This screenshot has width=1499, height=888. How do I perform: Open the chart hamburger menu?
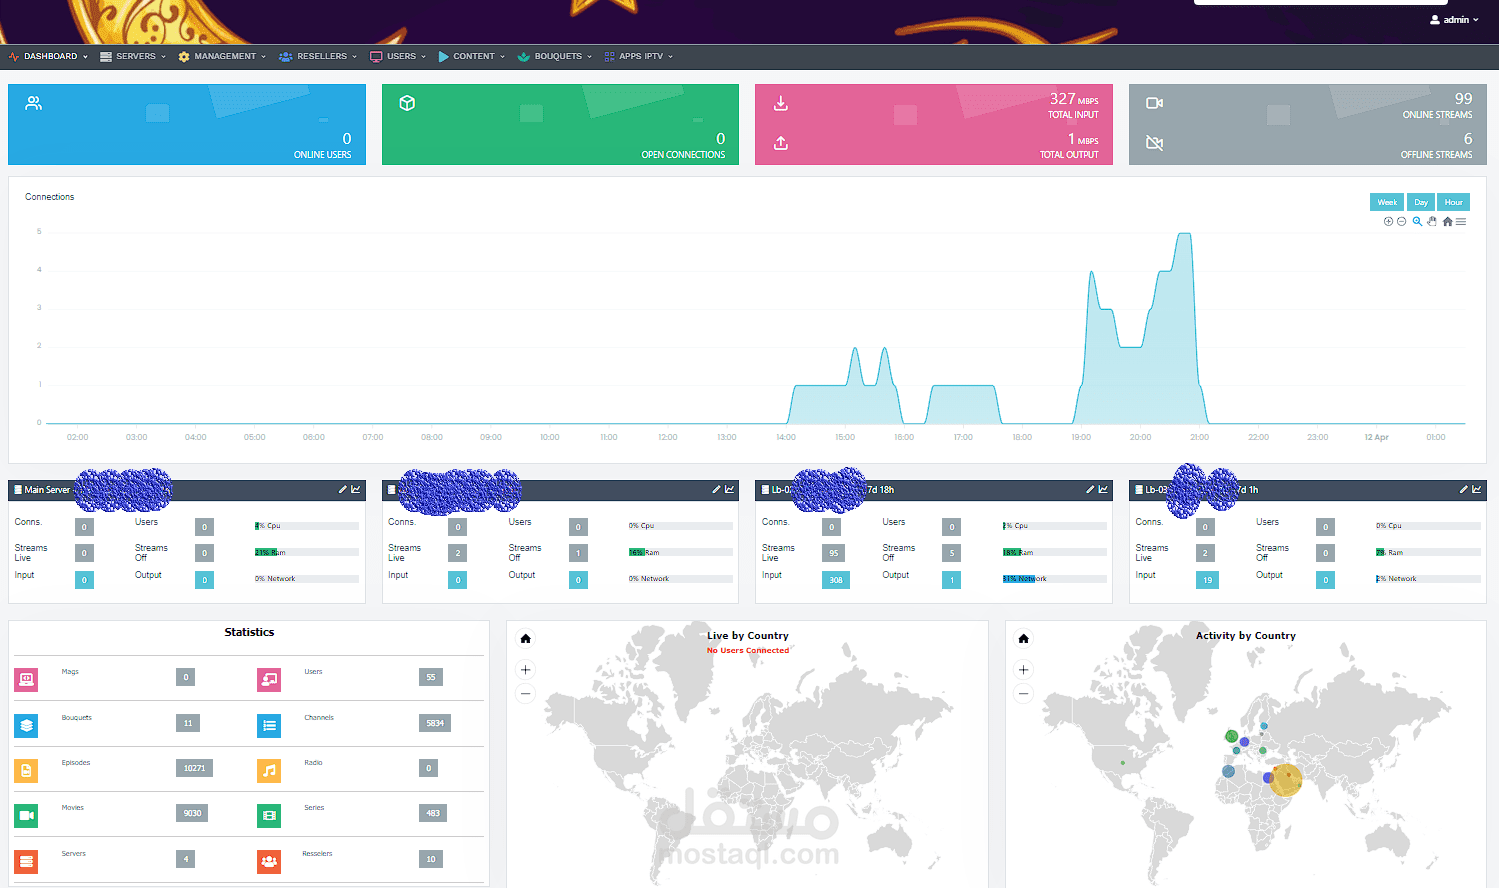click(x=1461, y=221)
